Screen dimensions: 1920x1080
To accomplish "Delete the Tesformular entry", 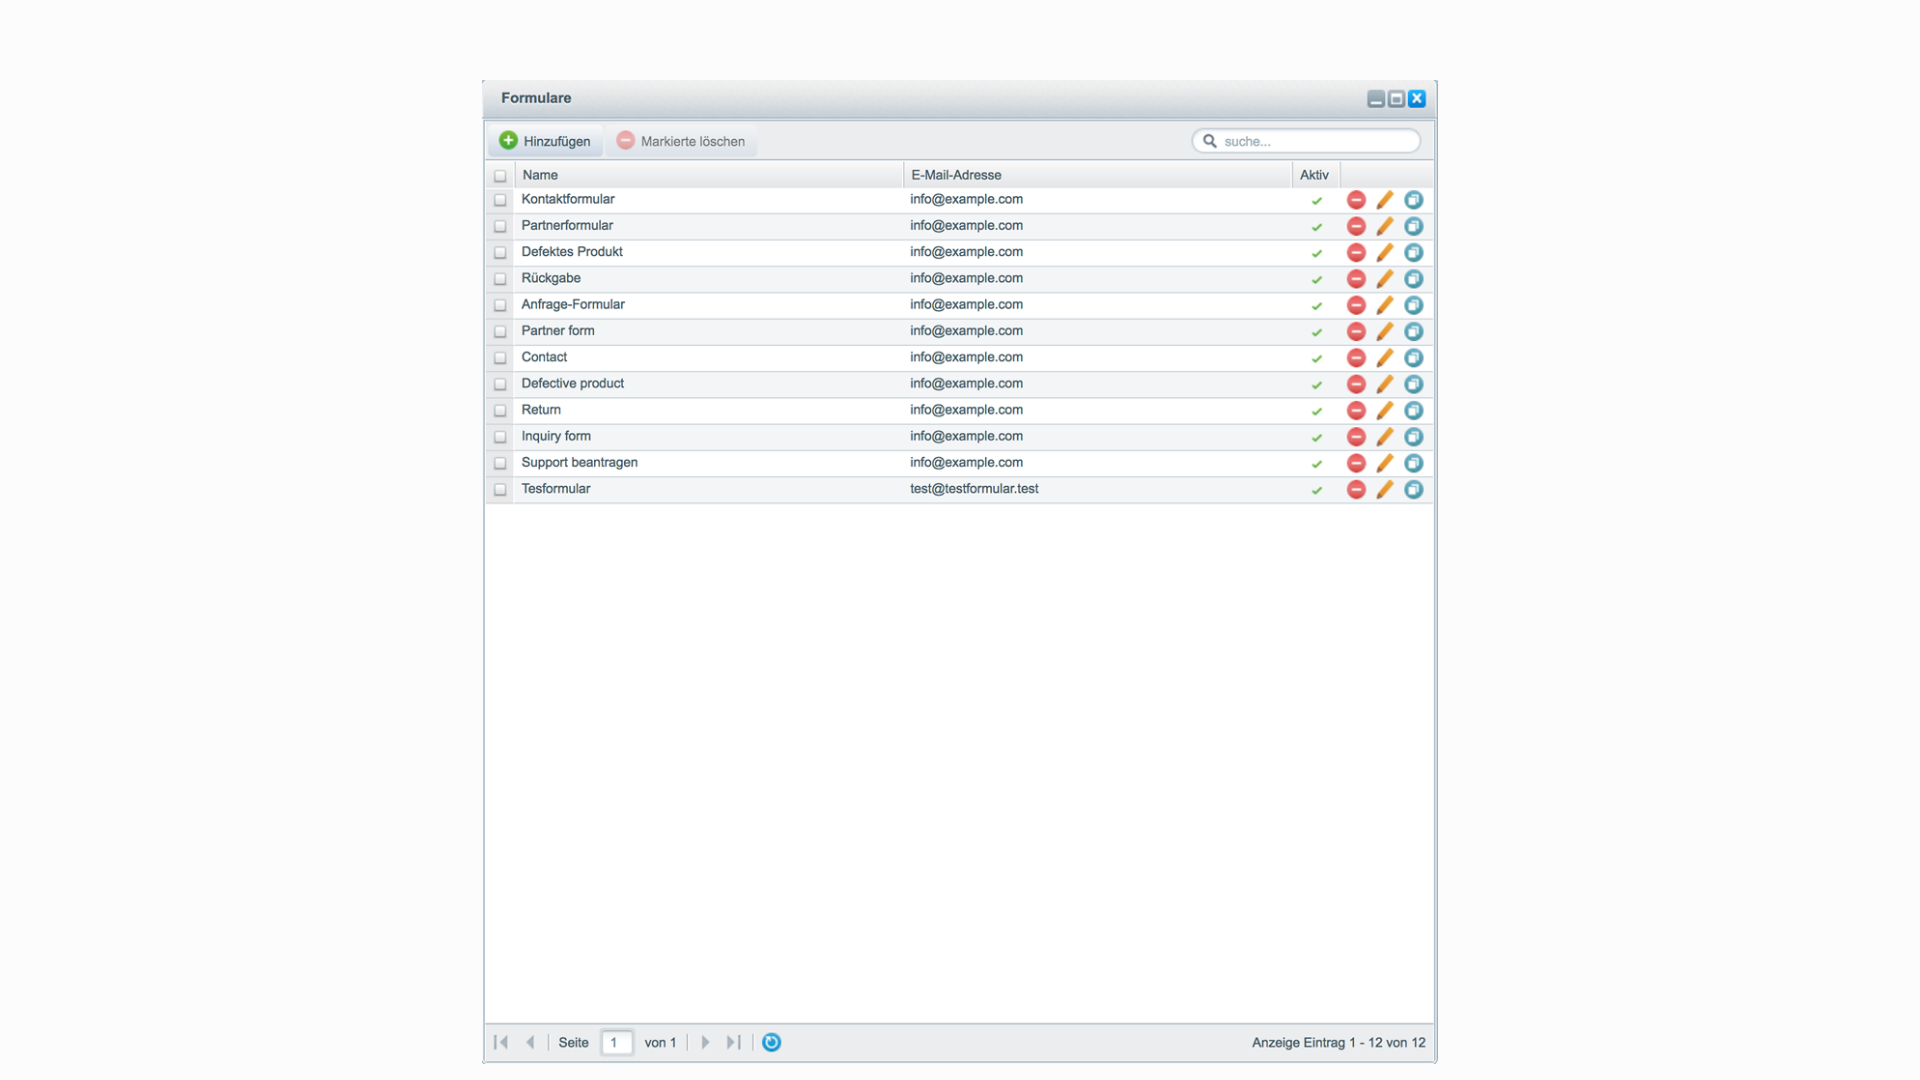I will coord(1356,489).
